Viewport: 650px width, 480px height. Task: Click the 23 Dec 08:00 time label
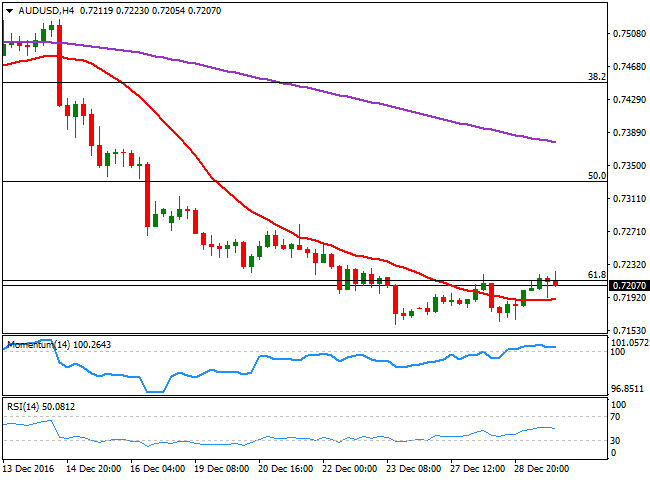coord(414,469)
